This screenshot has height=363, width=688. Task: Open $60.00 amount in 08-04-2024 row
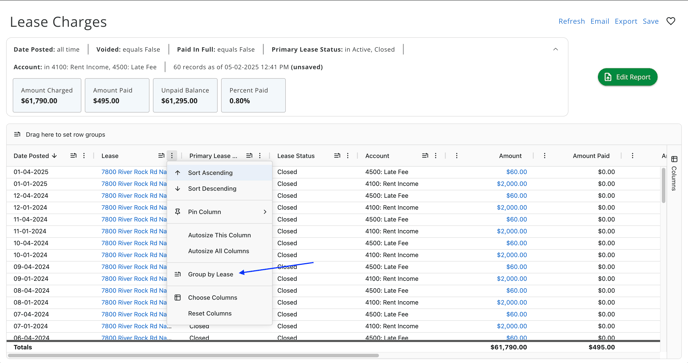[x=516, y=291]
